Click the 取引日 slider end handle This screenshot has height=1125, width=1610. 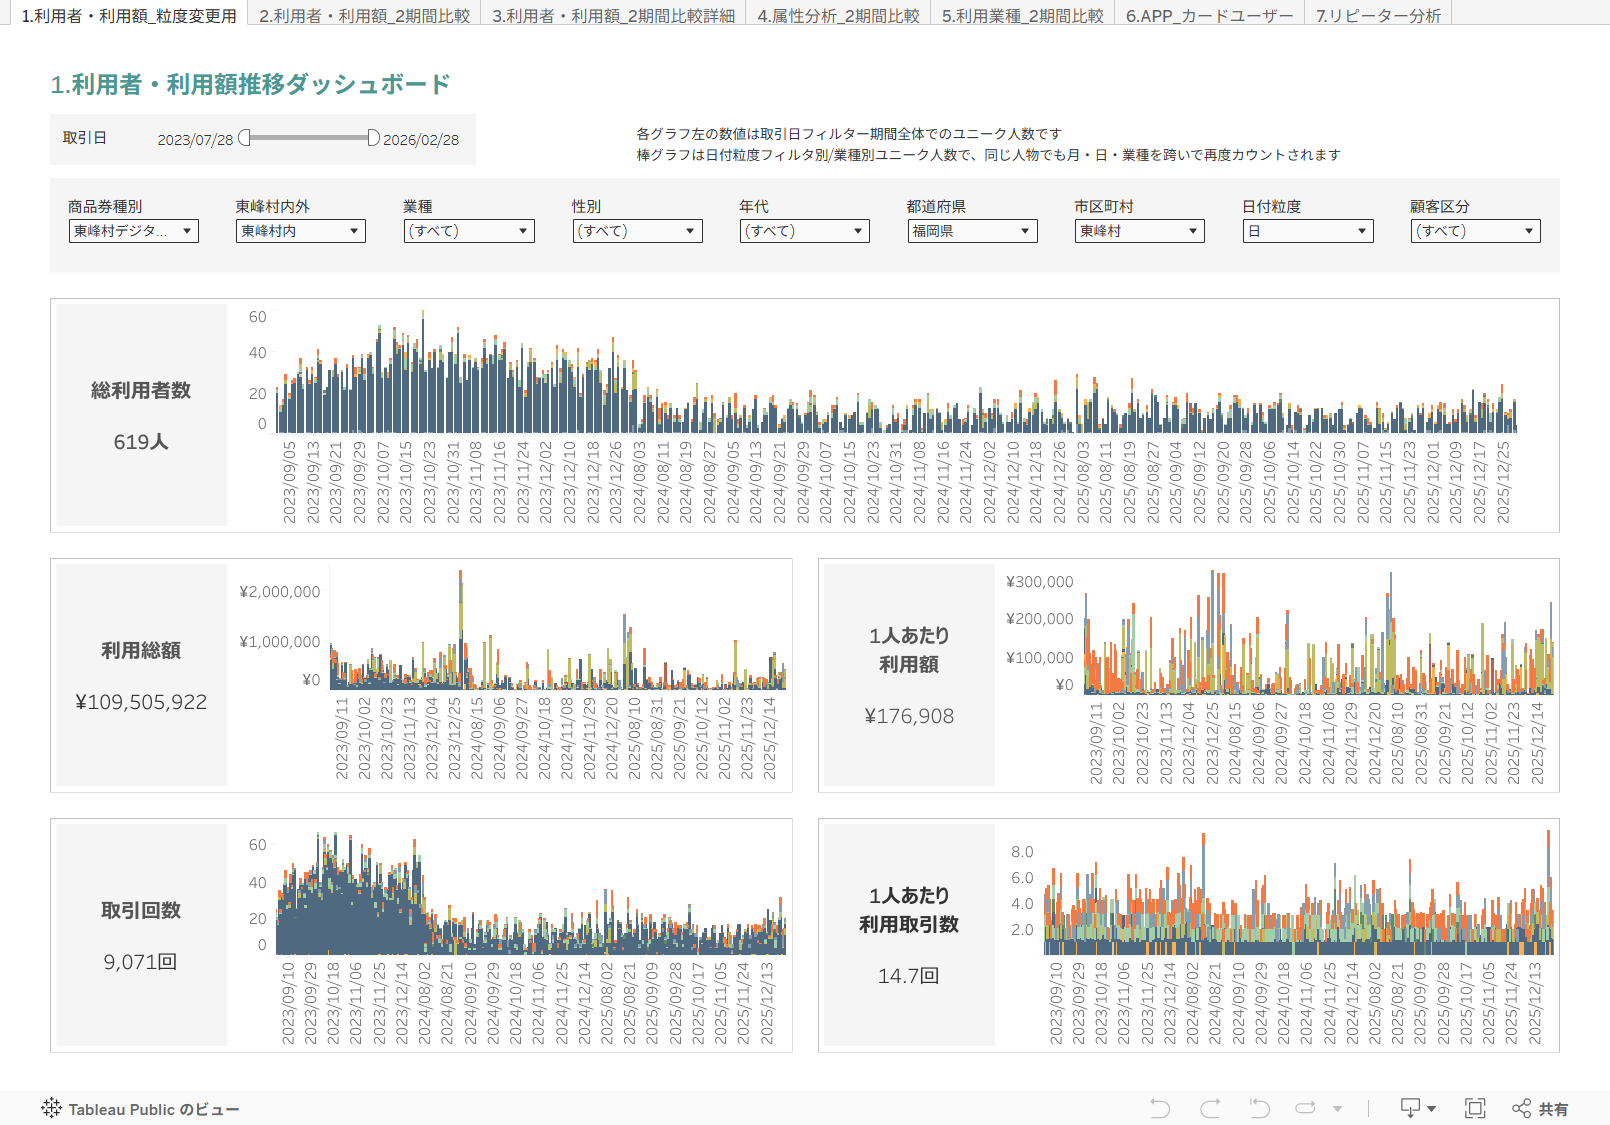pyautogui.click(x=373, y=138)
